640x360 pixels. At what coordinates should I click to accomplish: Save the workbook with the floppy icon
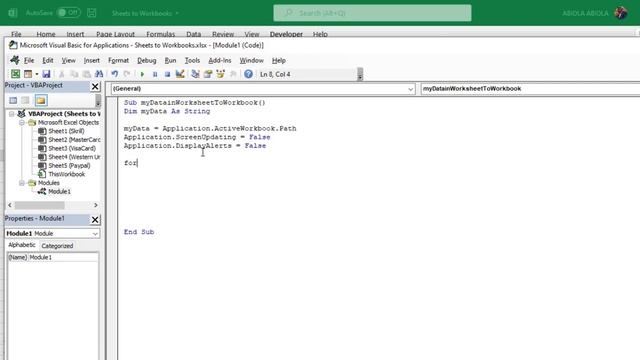click(46, 74)
